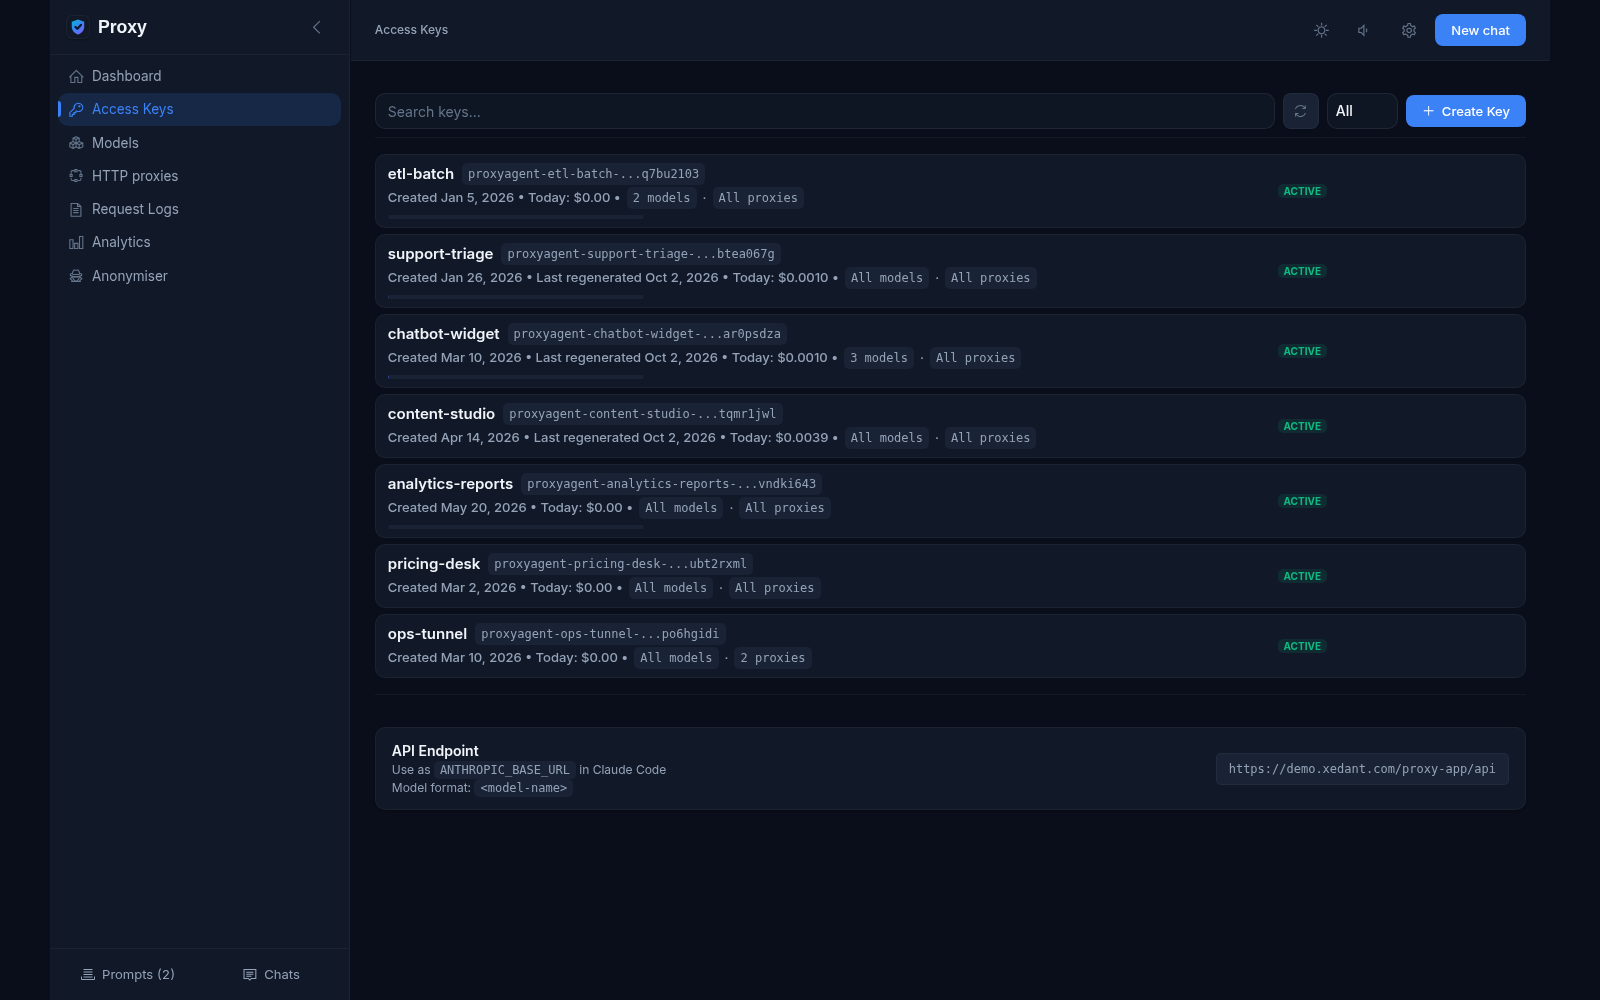Open the All status filter dropdown

coord(1362,111)
